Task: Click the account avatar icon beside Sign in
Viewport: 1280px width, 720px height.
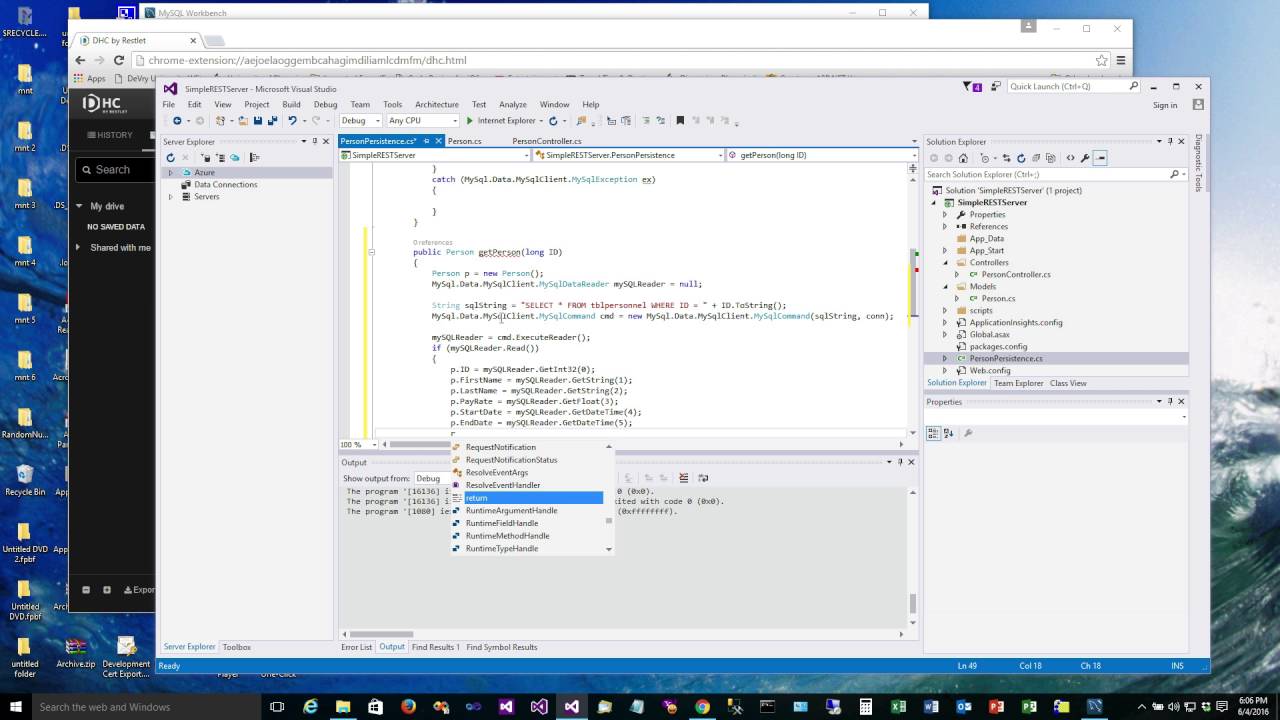Action: point(1198,105)
